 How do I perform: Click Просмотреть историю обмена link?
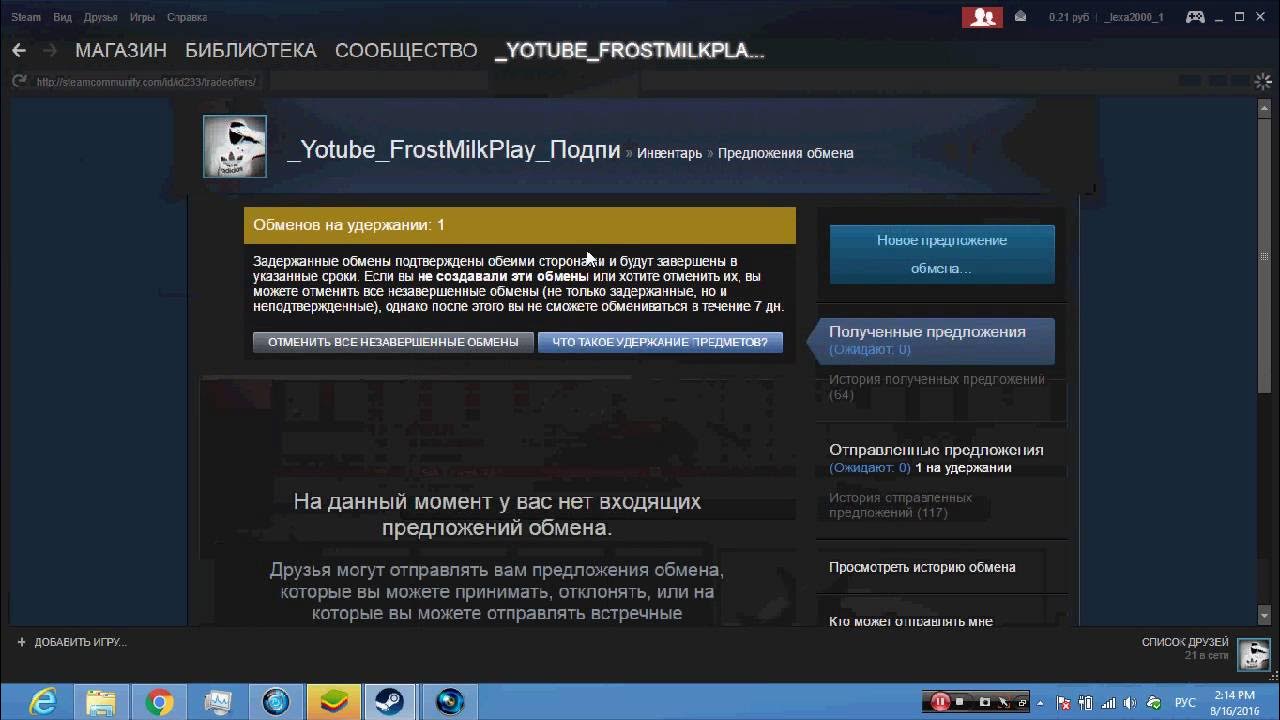click(922, 567)
